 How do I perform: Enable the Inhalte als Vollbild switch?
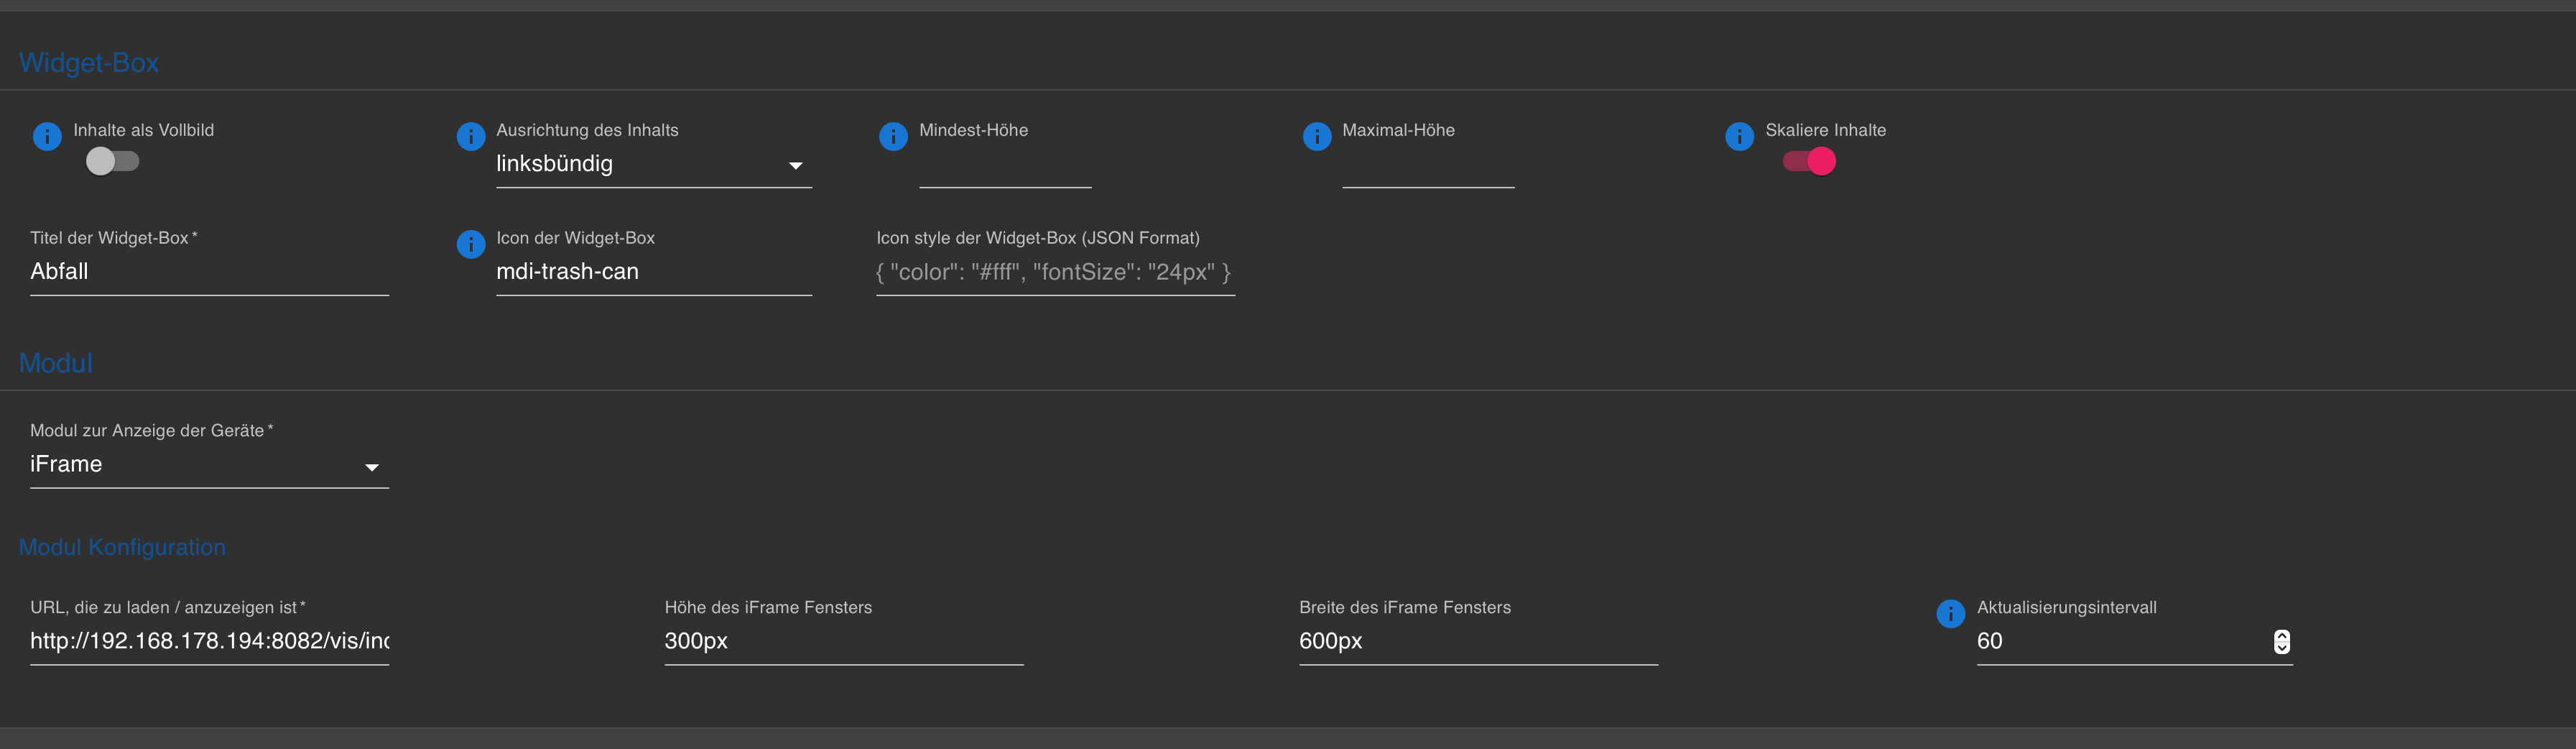point(112,161)
